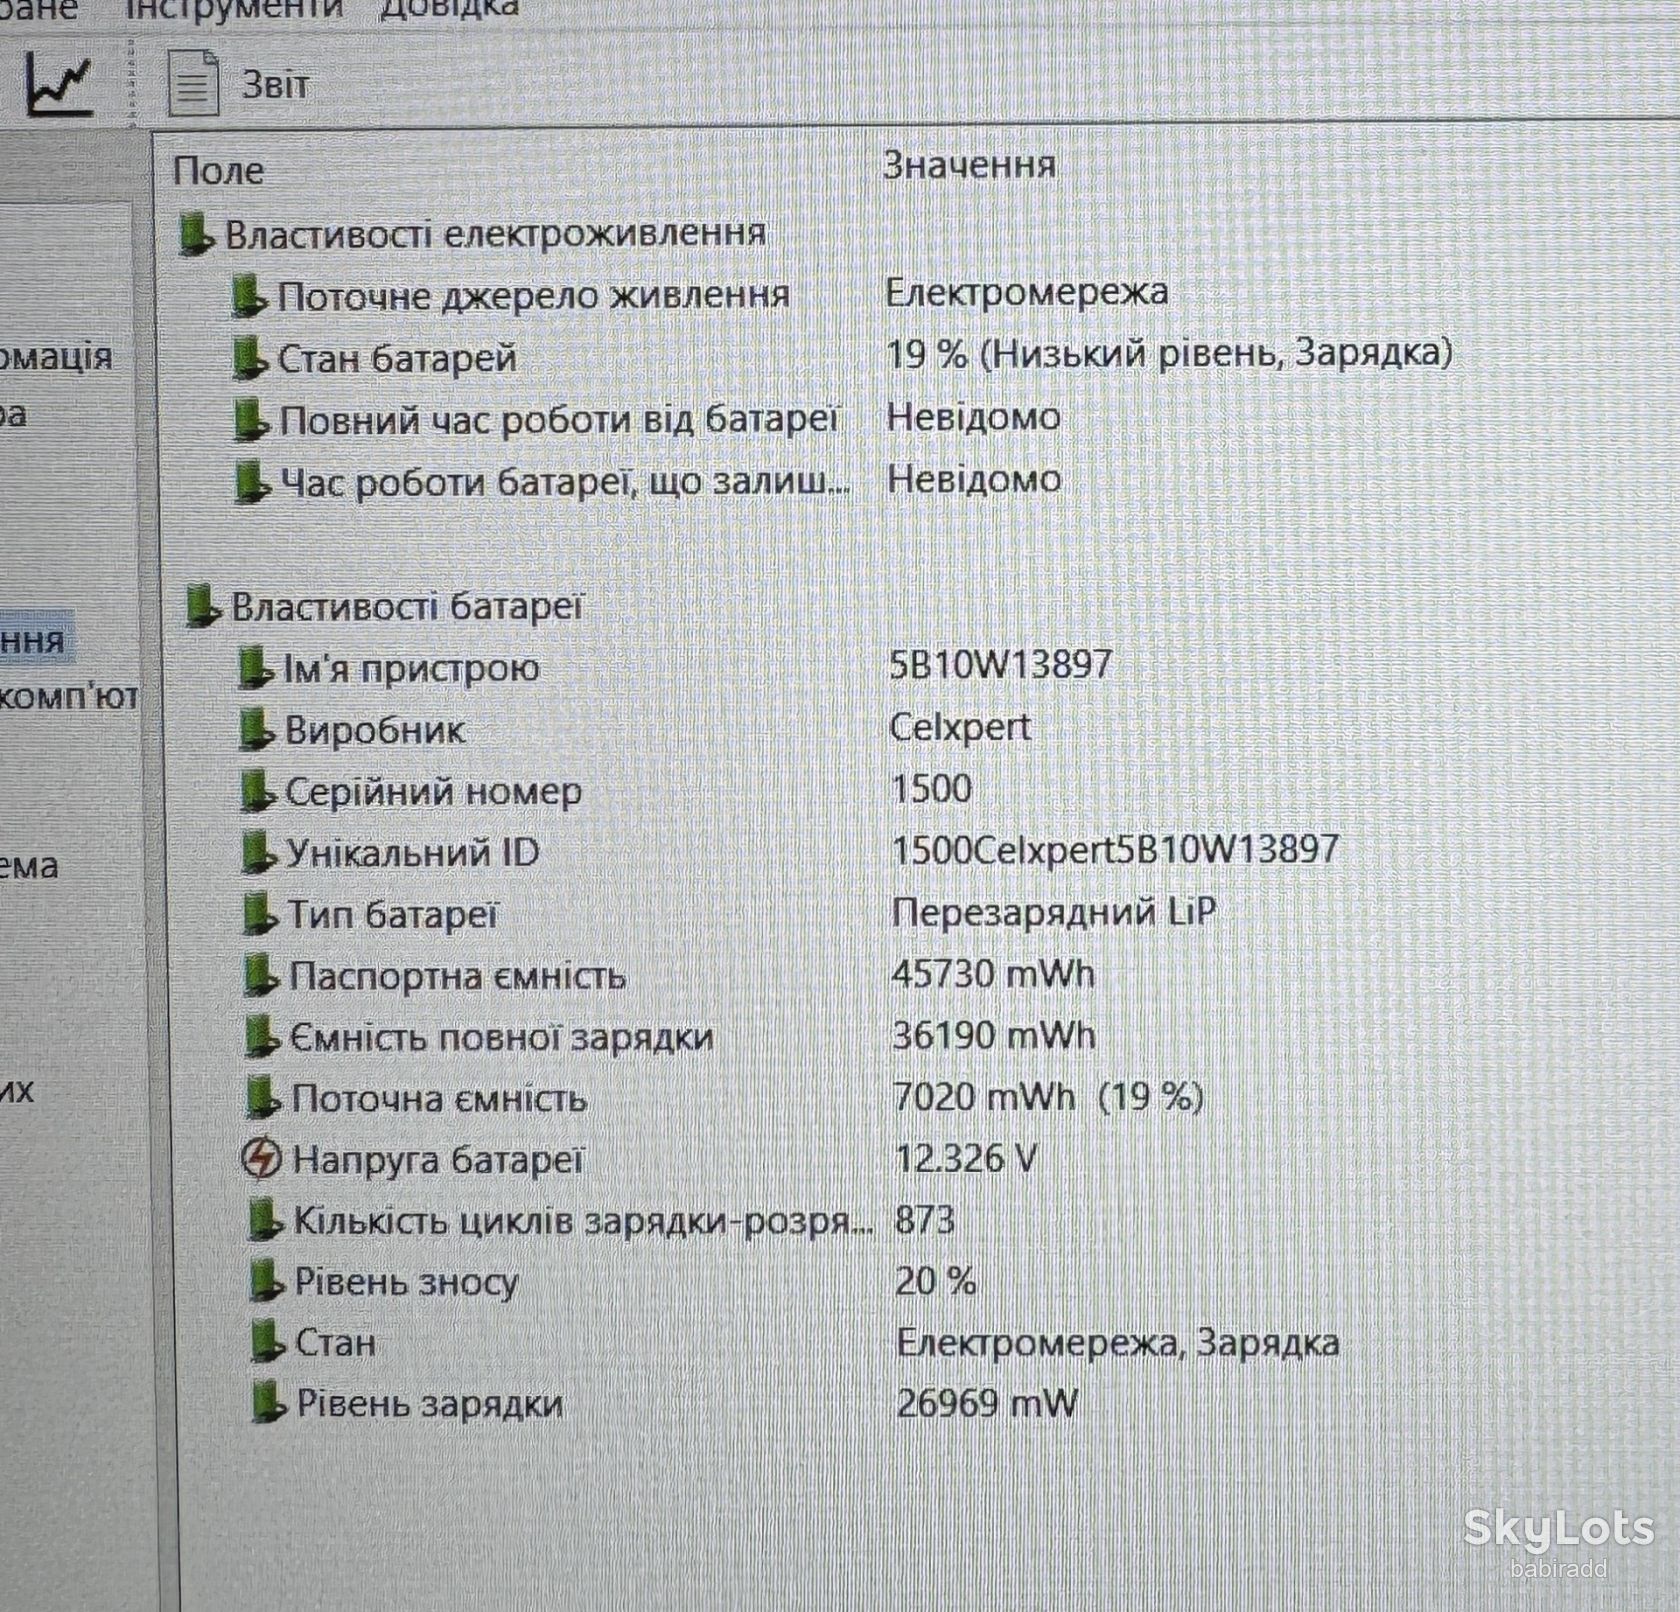Click the wear level value 20 %
Screen dimensions: 1680x1612
(x=936, y=1281)
